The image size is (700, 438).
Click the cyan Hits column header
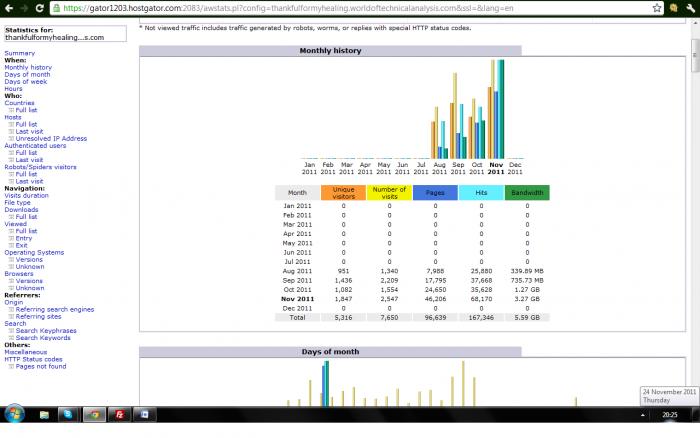tap(481, 193)
